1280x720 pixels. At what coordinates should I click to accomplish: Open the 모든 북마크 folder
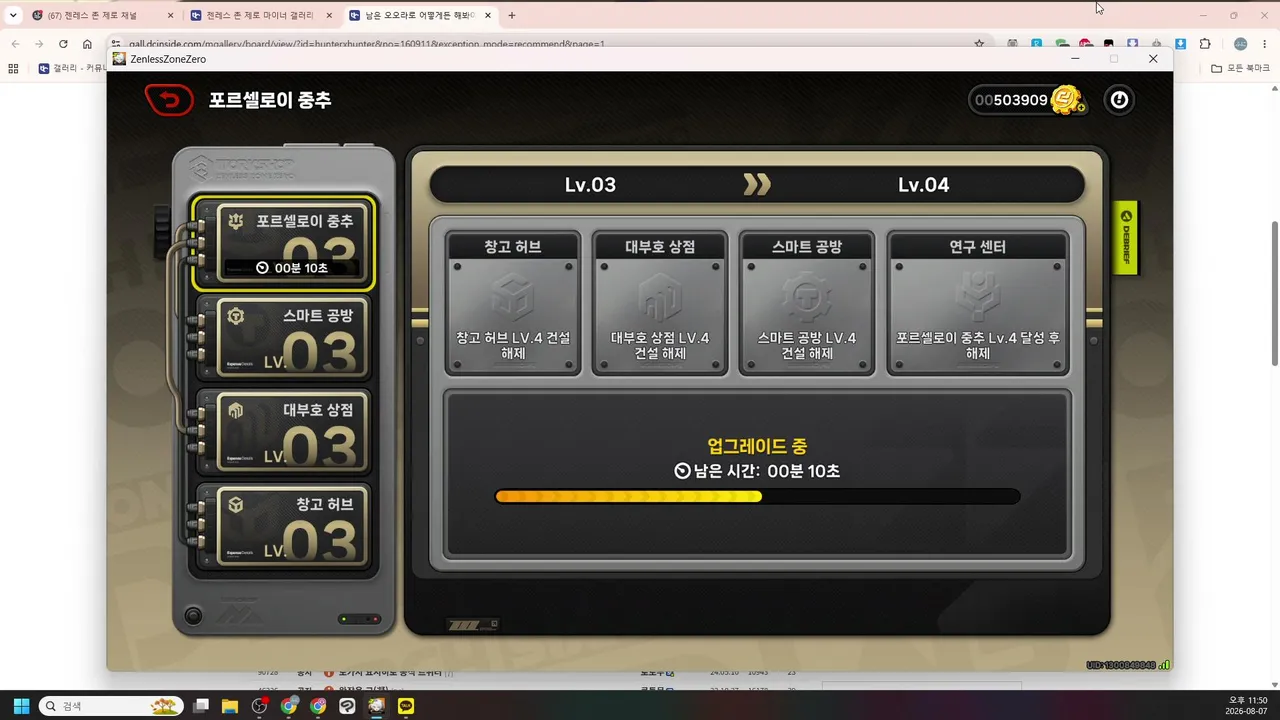pyautogui.click(x=1240, y=68)
